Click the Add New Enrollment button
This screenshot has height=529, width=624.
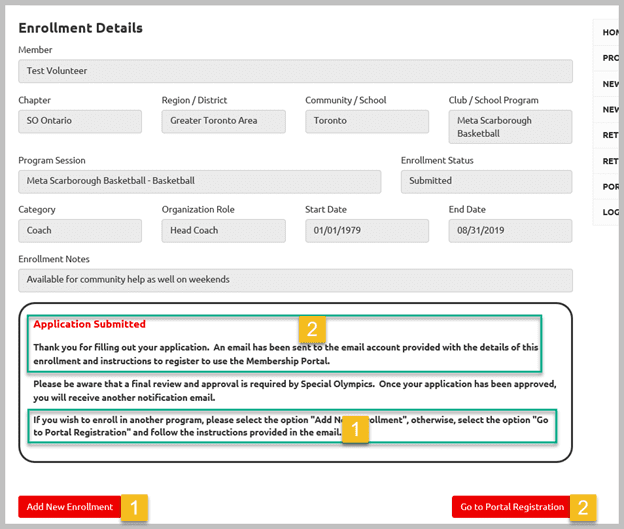coord(70,507)
